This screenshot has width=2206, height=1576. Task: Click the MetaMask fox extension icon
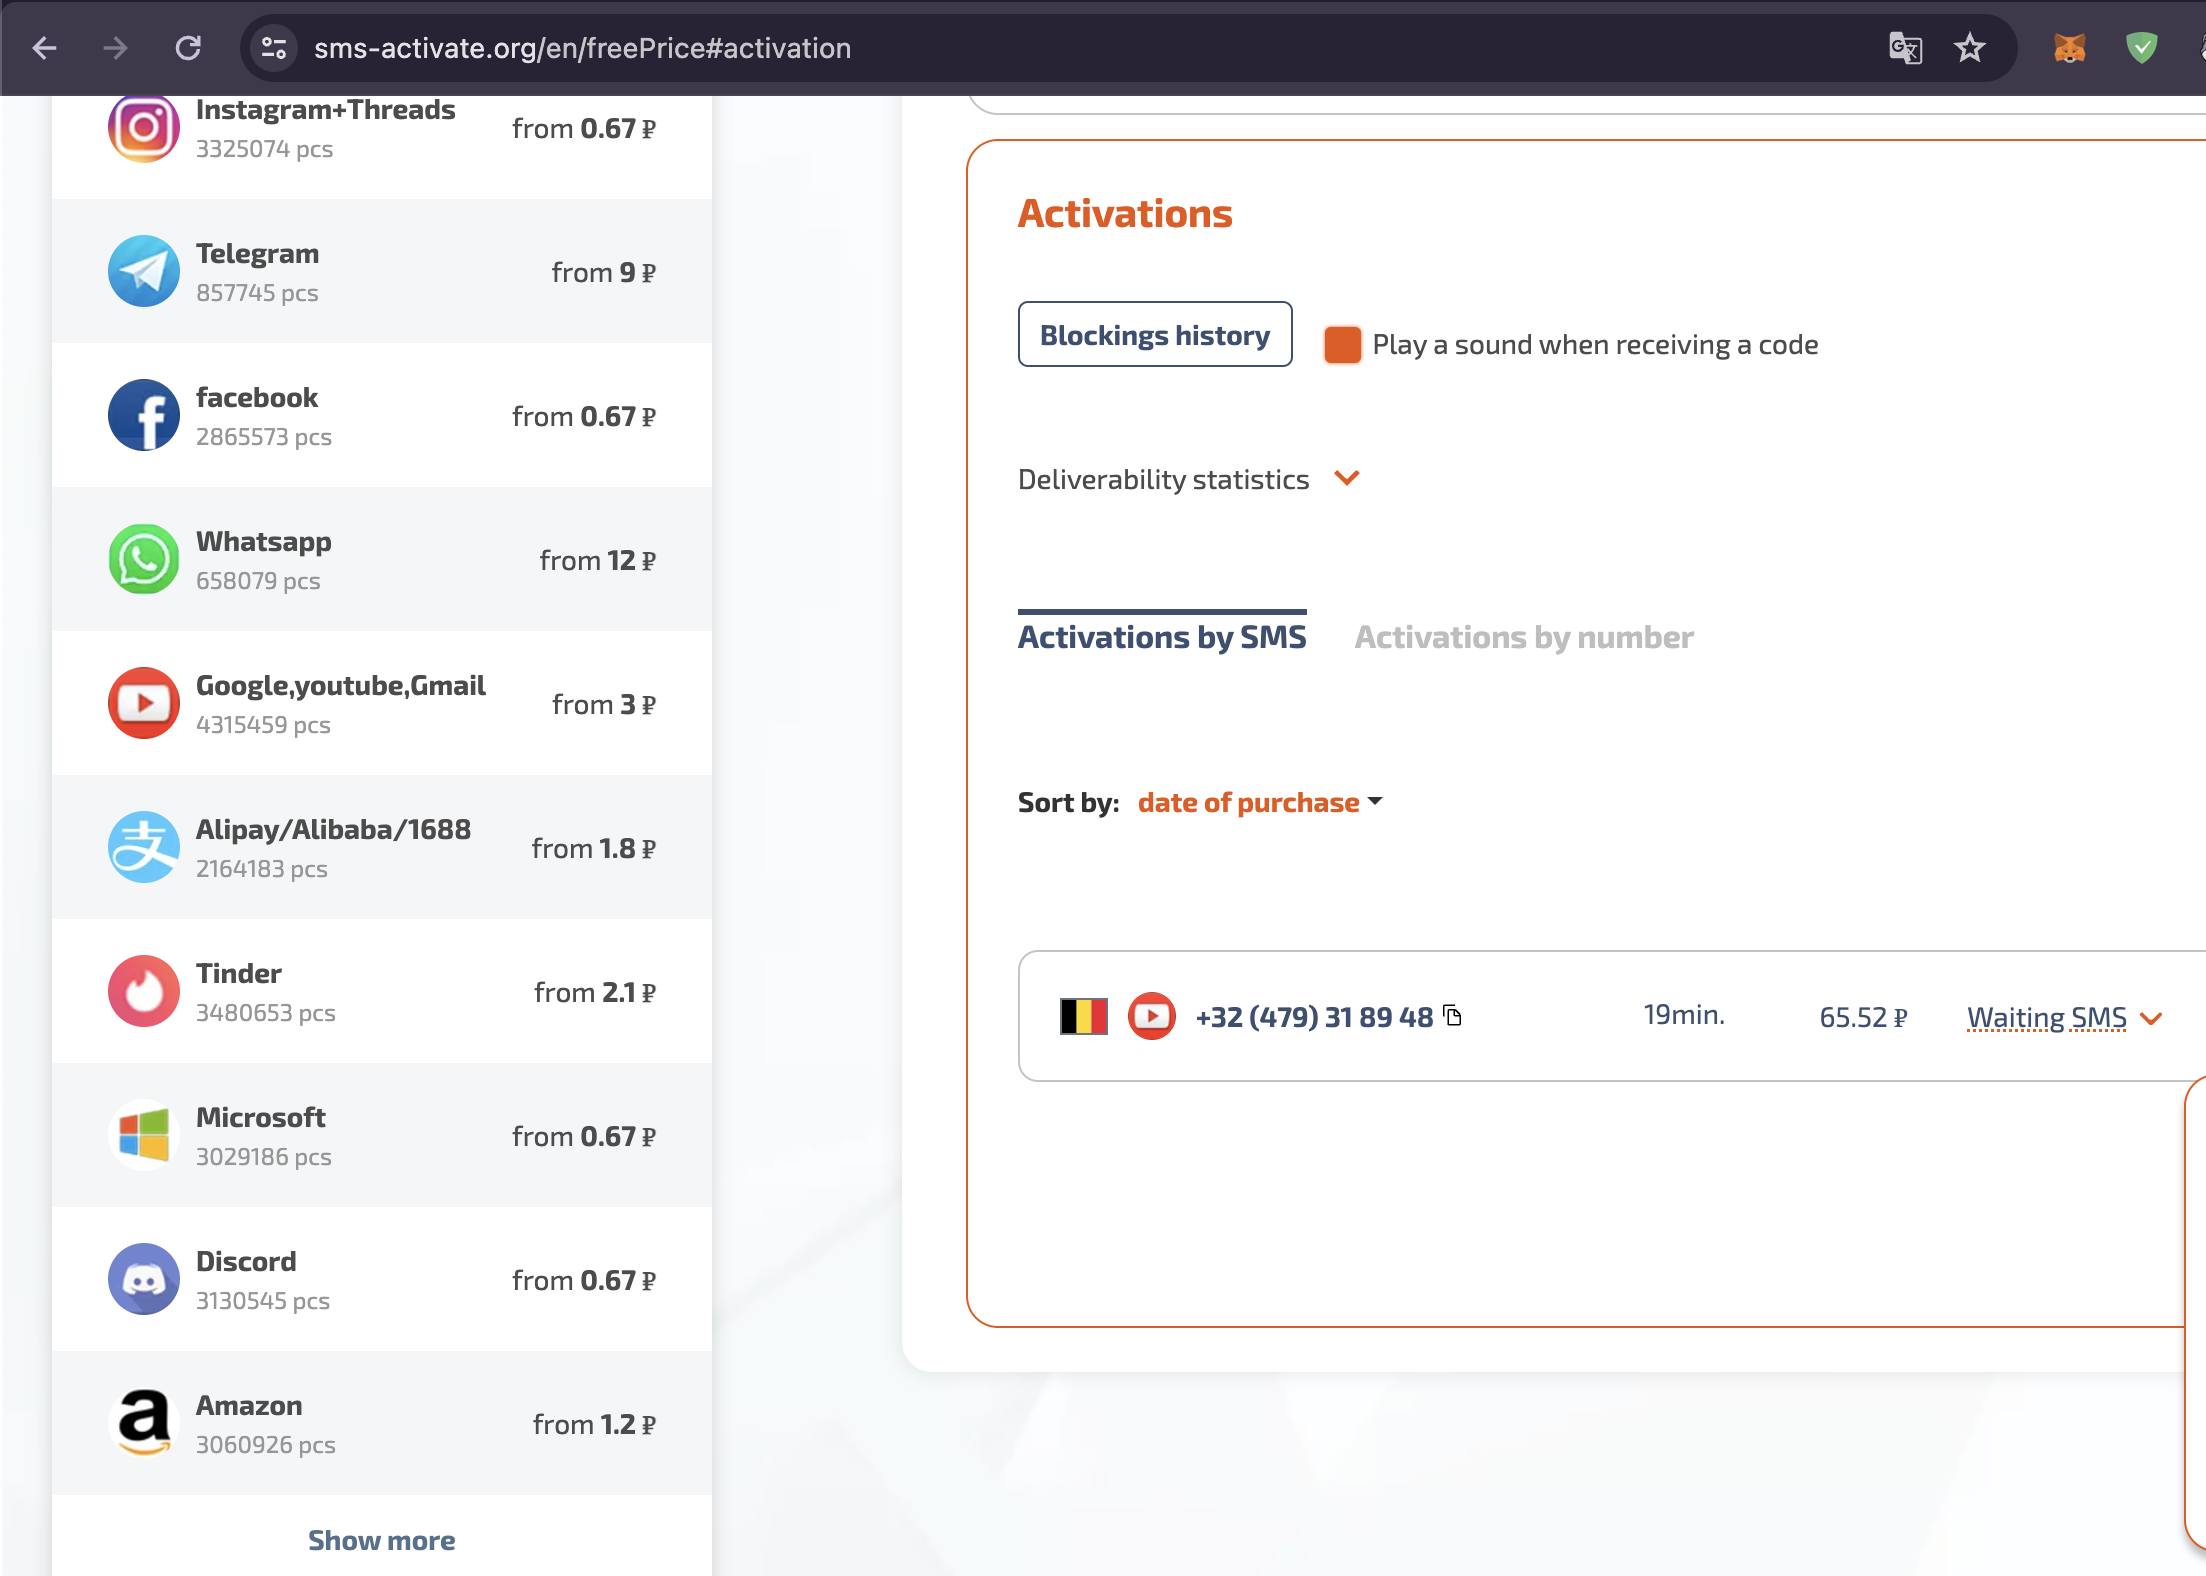(x=2069, y=47)
